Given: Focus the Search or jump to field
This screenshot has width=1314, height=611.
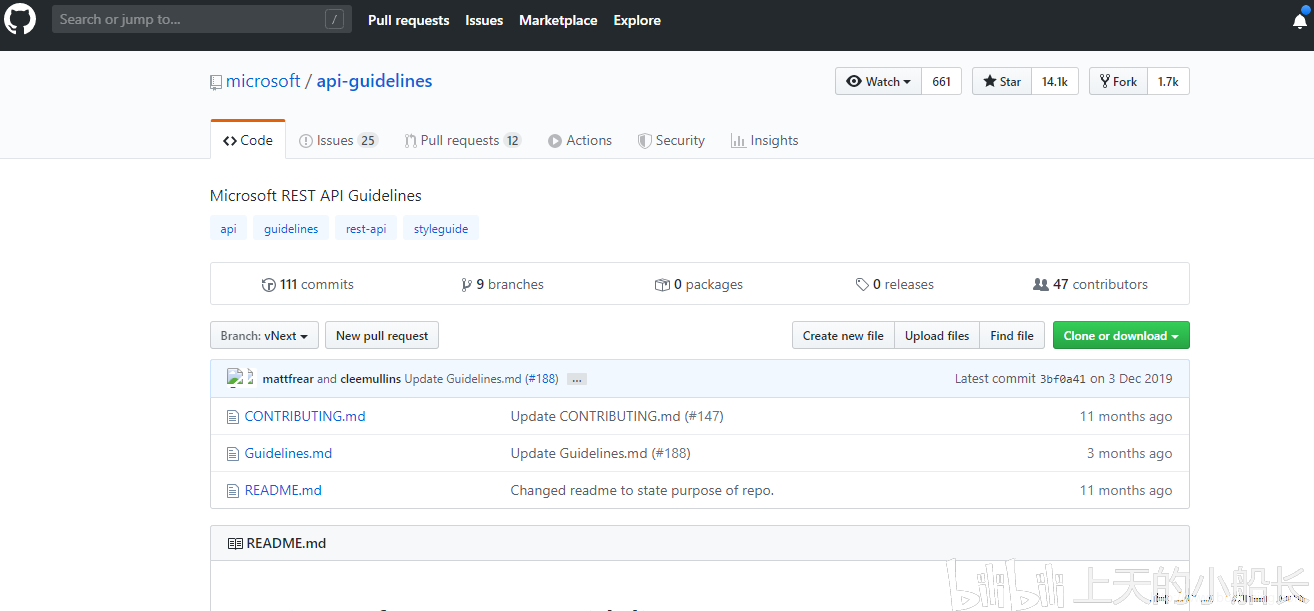Looking at the screenshot, I should click(202, 19).
